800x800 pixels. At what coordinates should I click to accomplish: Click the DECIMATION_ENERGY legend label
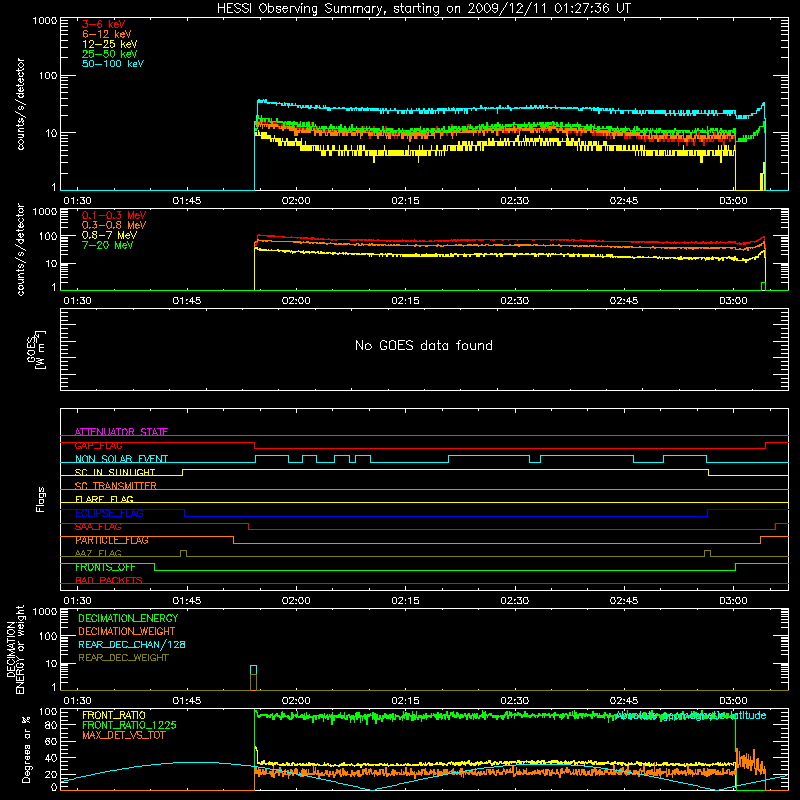[x=128, y=618]
